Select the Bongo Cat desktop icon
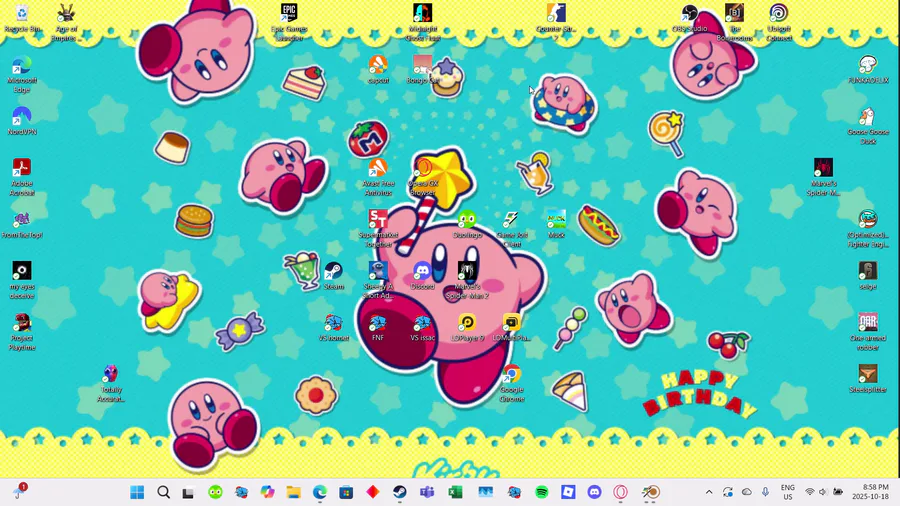Image resolution: width=900 pixels, height=506 pixels. click(422, 70)
